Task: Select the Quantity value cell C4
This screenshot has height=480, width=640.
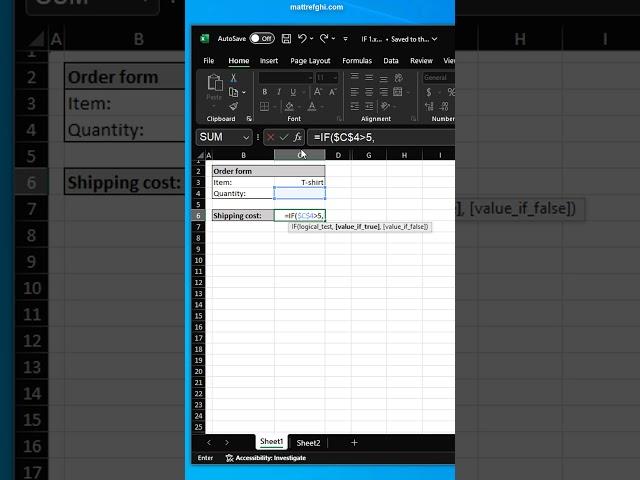Action: pyautogui.click(x=300, y=193)
